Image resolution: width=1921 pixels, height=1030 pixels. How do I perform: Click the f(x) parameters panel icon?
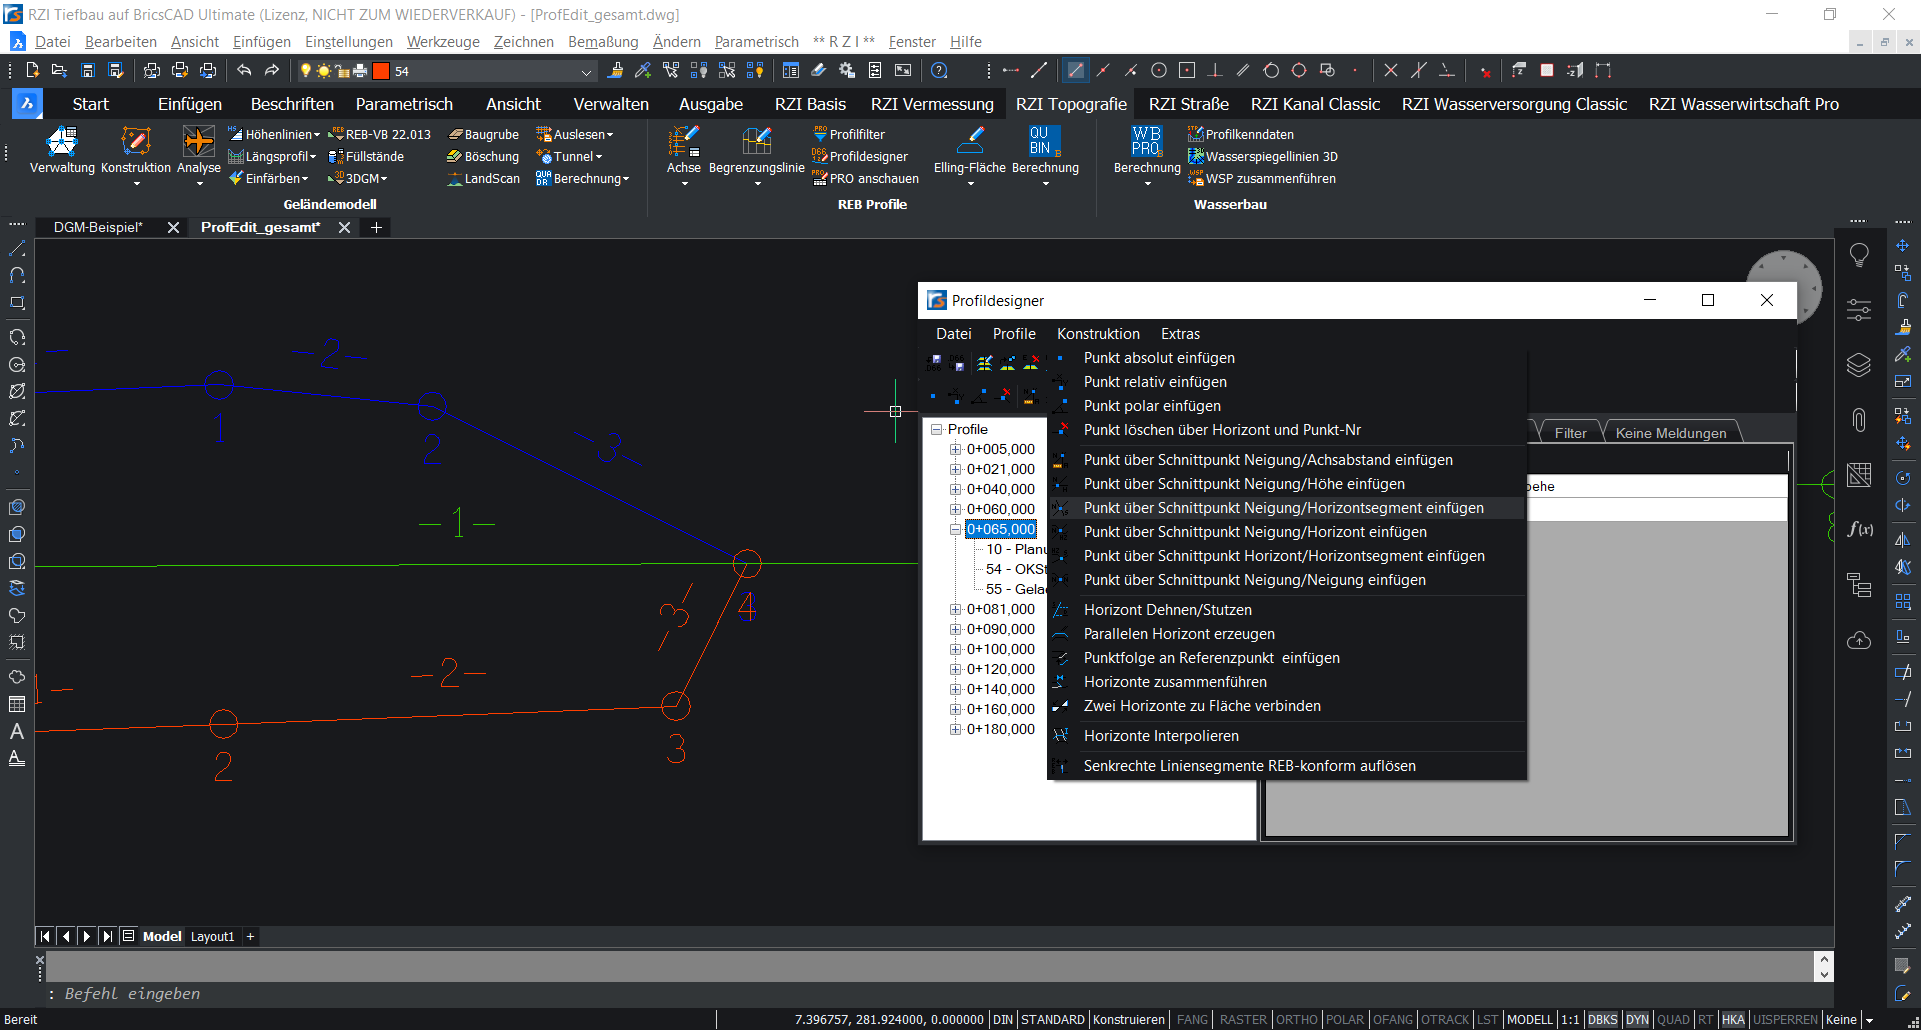[1859, 529]
